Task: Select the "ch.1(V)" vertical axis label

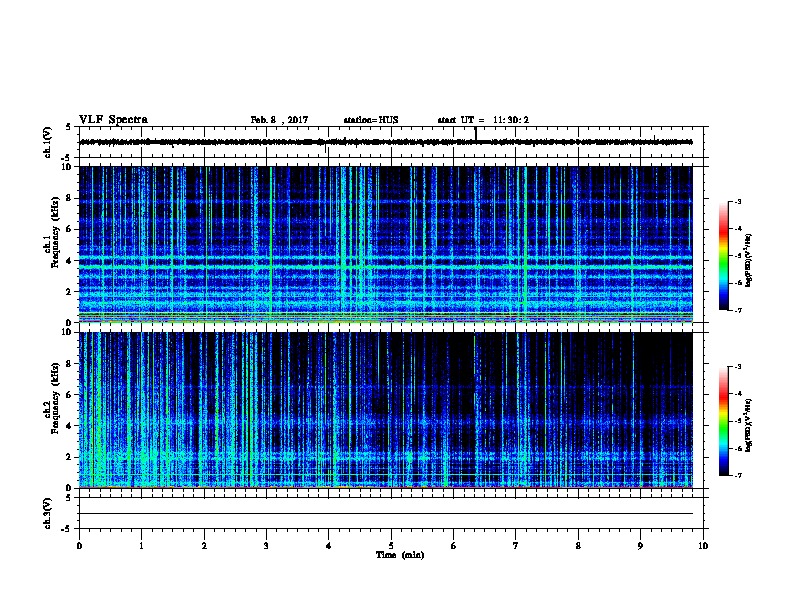Action: (x=47, y=142)
